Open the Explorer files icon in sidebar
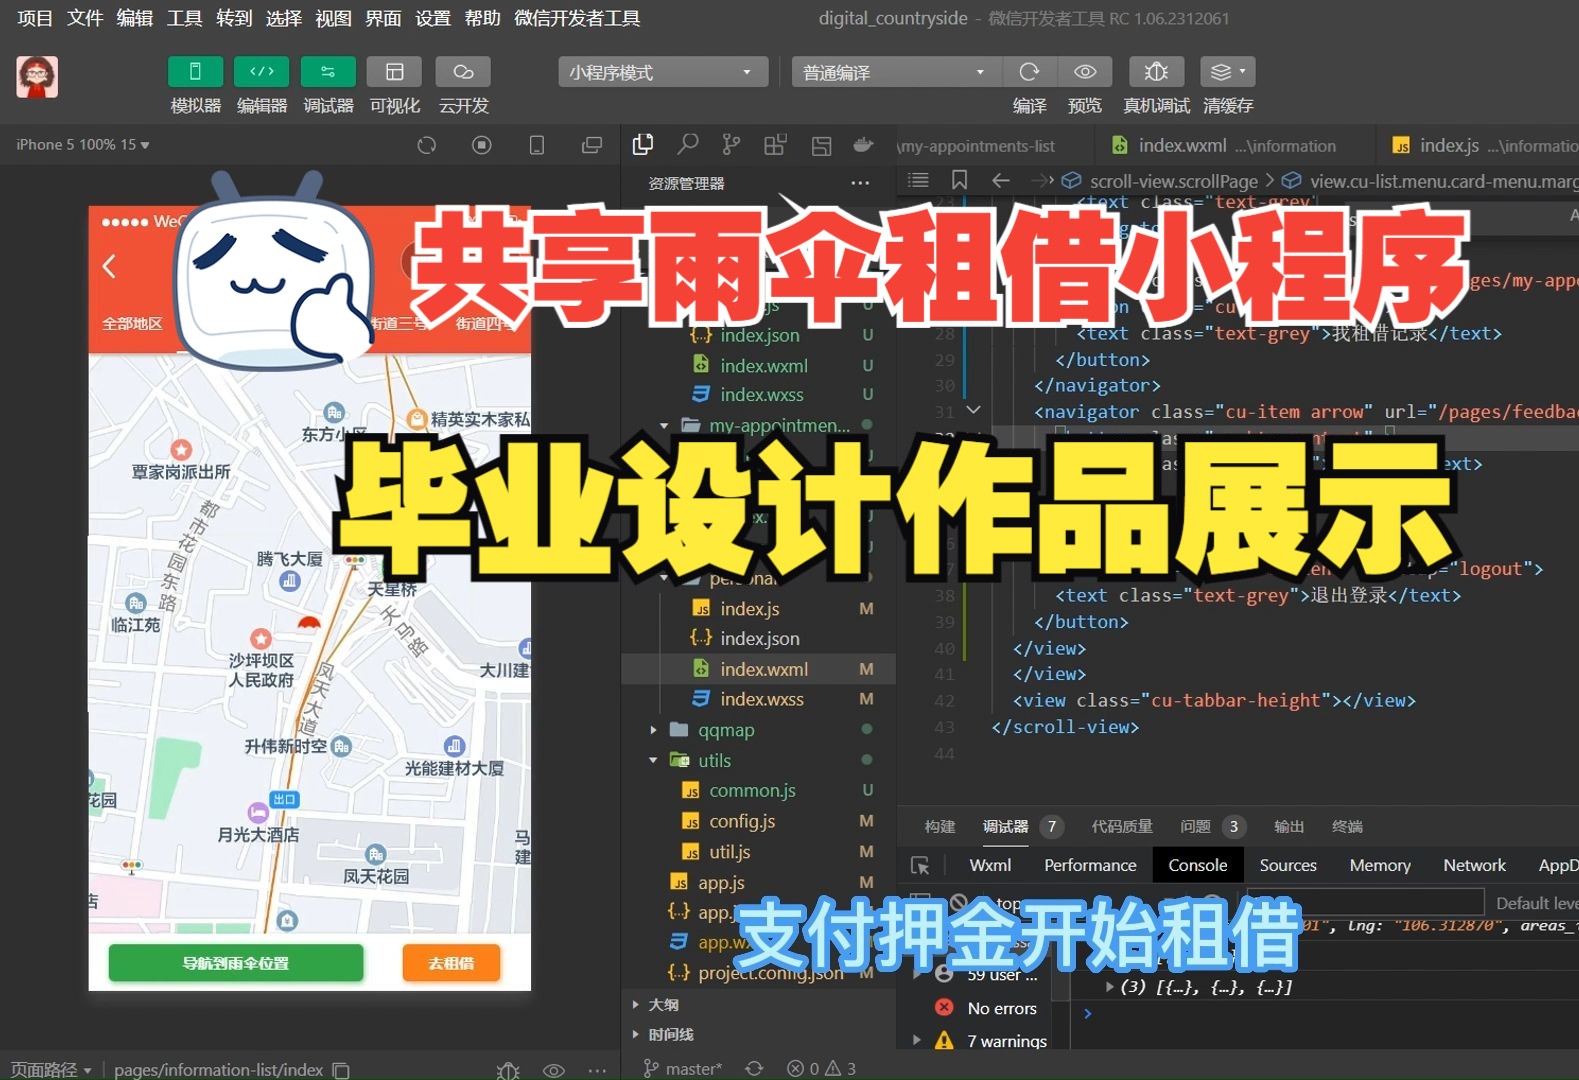This screenshot has width=1579, height=1080. 643,145
